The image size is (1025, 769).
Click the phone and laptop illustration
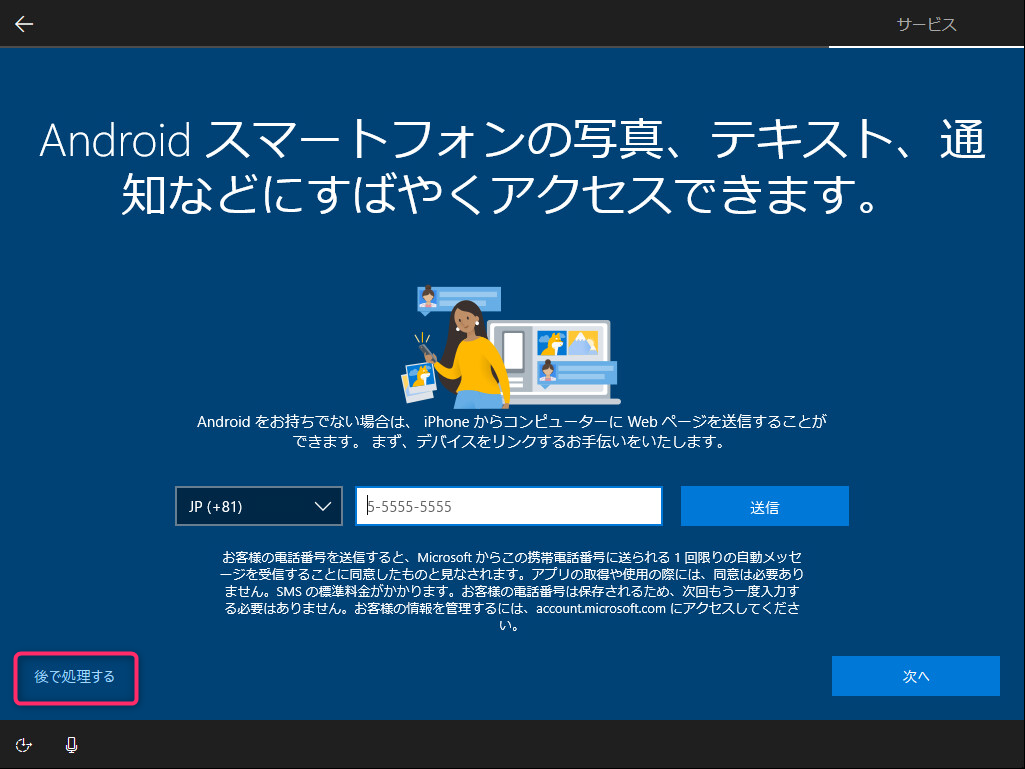510,347
